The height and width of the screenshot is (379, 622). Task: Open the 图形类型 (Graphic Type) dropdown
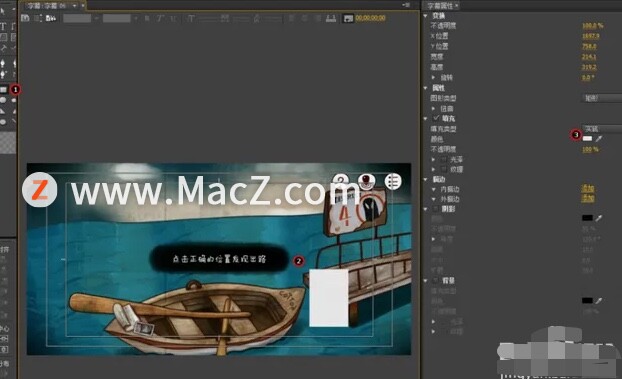click(x=601, y=98)
